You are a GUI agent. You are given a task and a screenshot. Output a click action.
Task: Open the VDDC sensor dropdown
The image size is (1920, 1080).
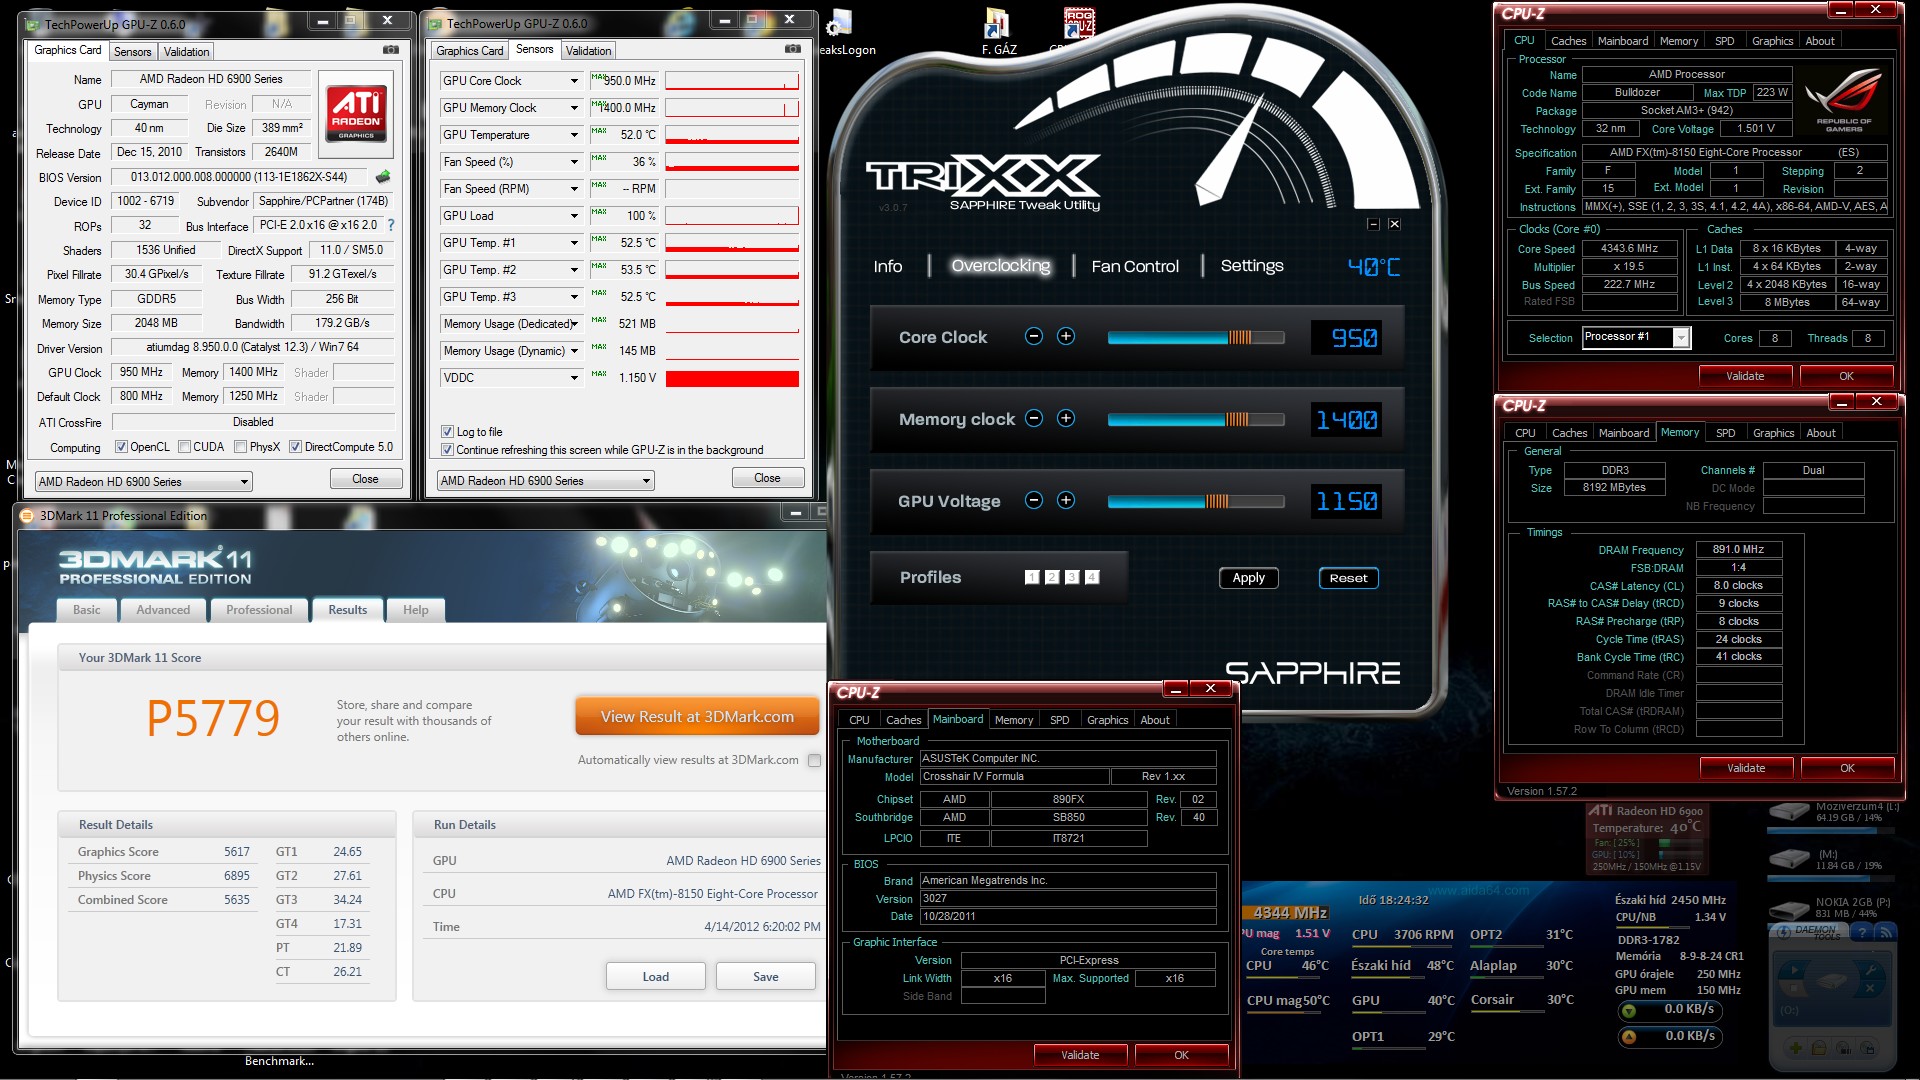574,378
